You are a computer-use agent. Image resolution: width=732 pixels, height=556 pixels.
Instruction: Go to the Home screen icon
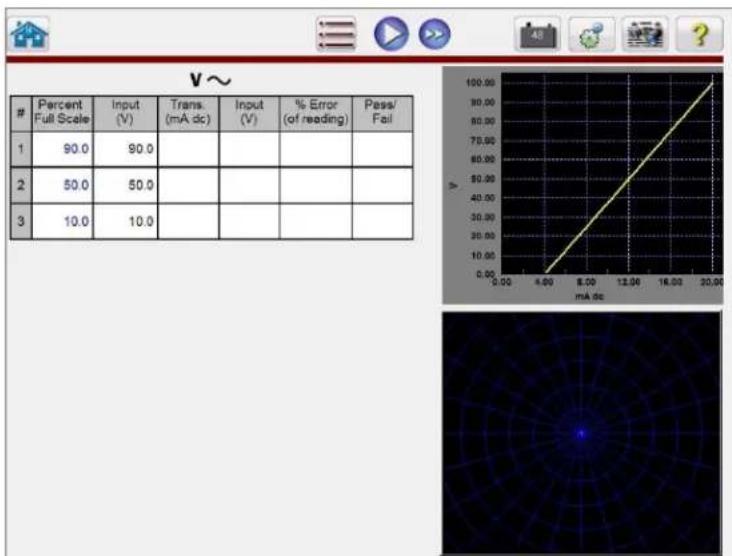29,34
